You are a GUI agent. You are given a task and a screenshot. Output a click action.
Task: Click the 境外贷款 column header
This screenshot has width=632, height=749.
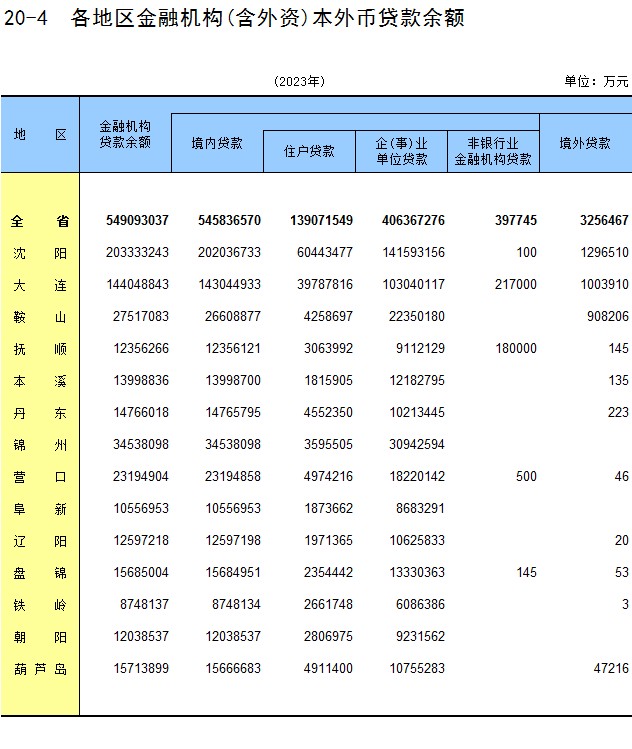click(x=586, y=143)
